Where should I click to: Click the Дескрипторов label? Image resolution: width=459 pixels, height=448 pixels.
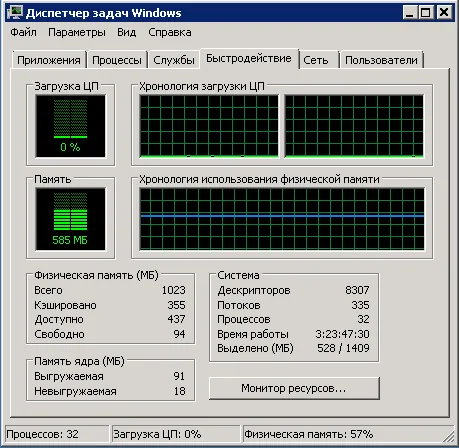click(254, 290)
